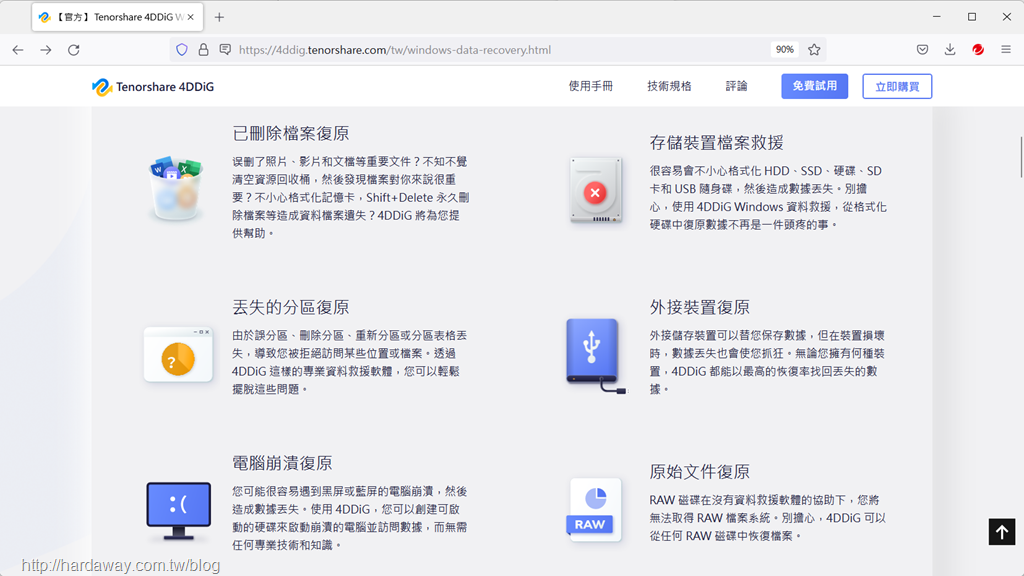
Task: Open the Pocket save icon
Action: tap(922, 50)
